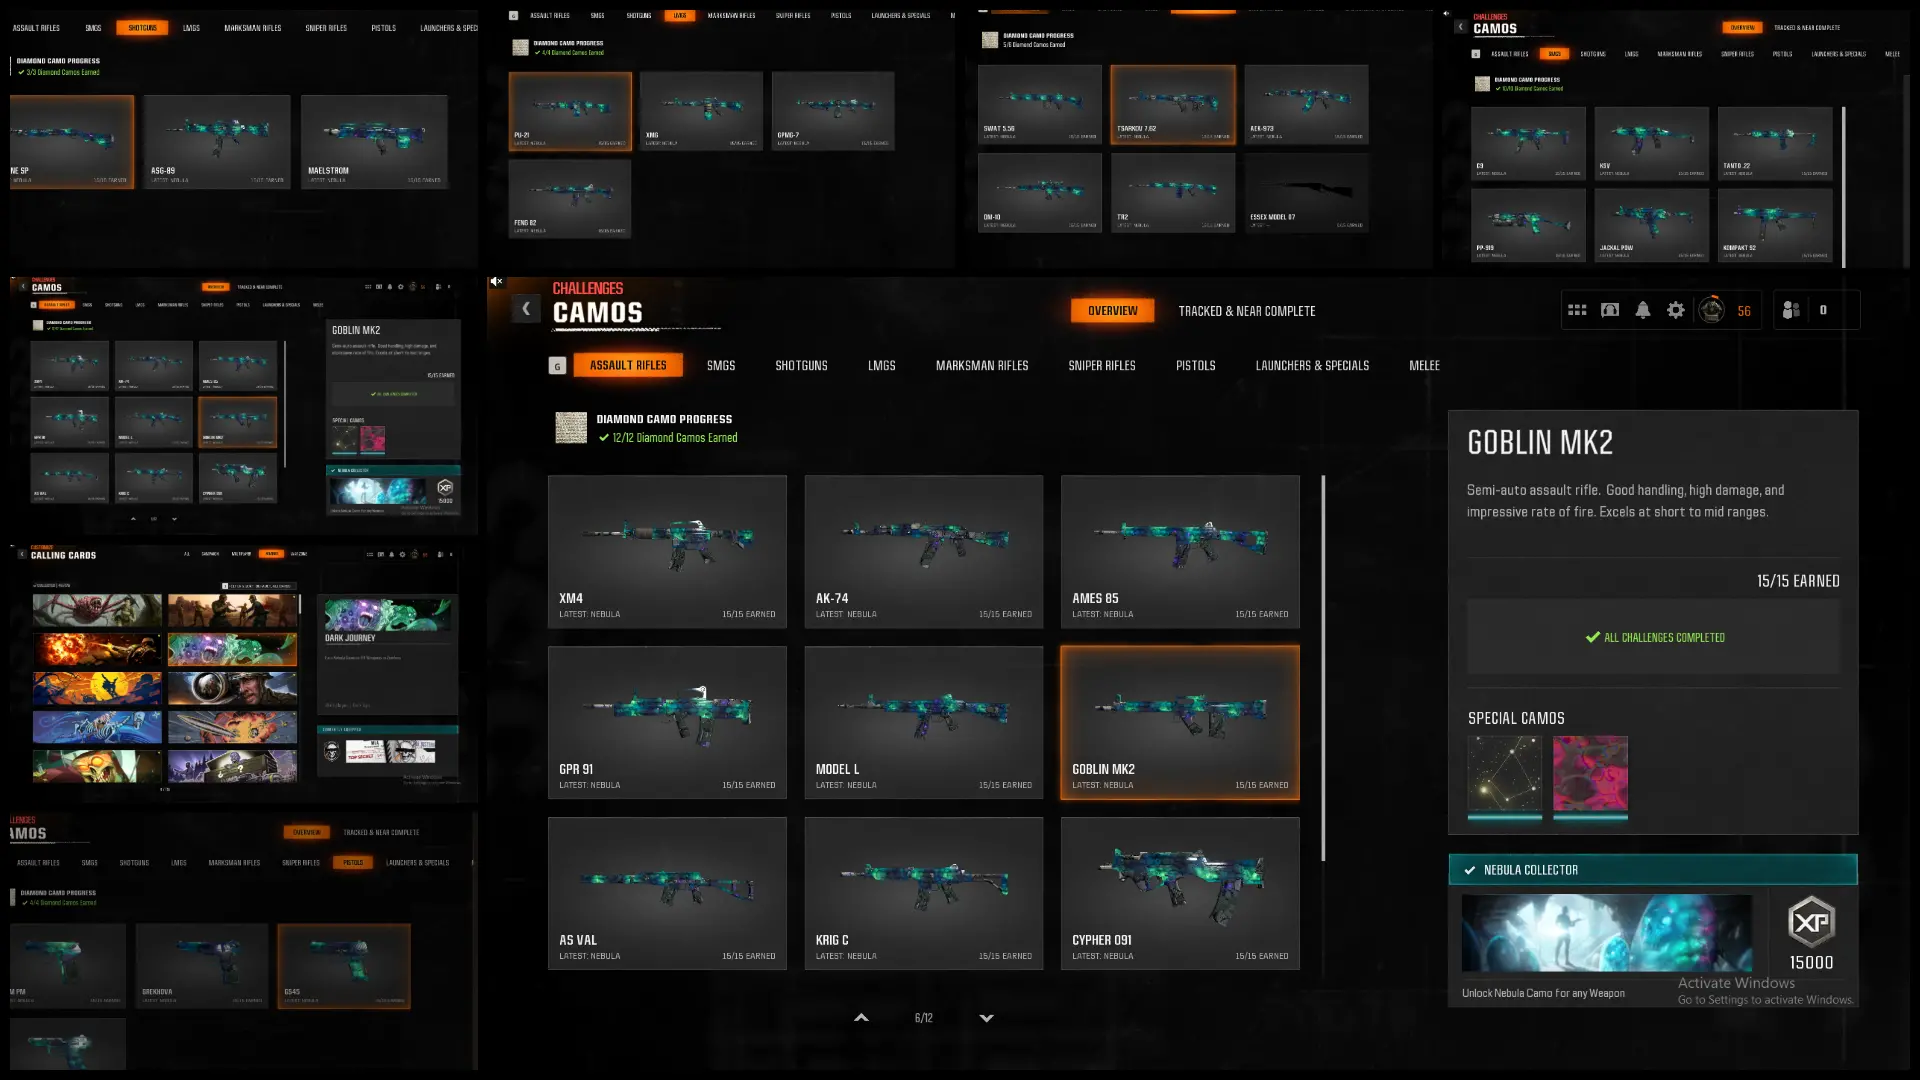Viewport: 1920px width, 1080px height.
Task: Click the player emblem beside level 56
Action: (x=1711, y=310)
